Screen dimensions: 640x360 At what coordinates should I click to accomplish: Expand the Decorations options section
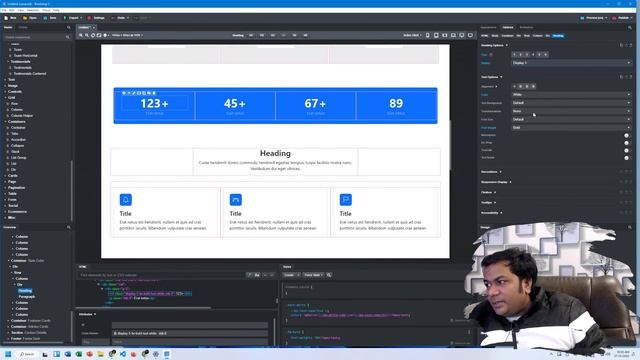tap(491, 172)
